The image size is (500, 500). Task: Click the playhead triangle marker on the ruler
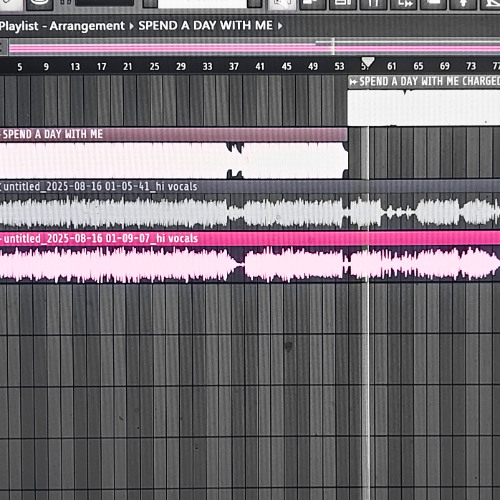[x=368, y=62]
